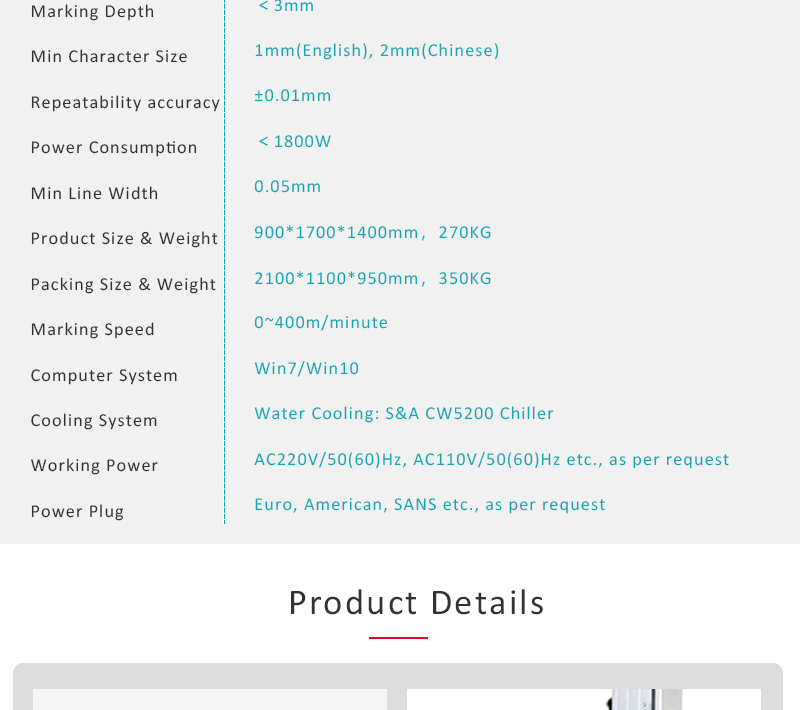Click the ±0.01mm repeatability accuracy value

[x=293, y=95]
